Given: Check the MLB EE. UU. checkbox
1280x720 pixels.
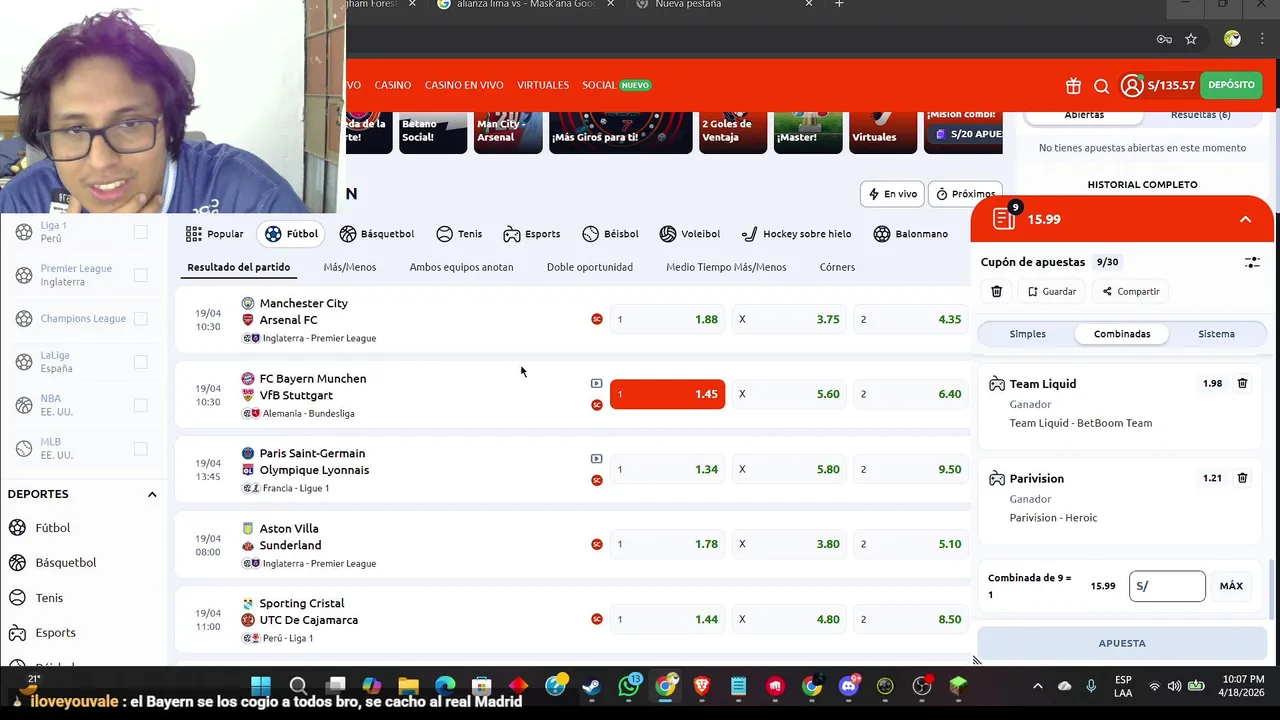Looking at the screenshot, I should 140,448.
